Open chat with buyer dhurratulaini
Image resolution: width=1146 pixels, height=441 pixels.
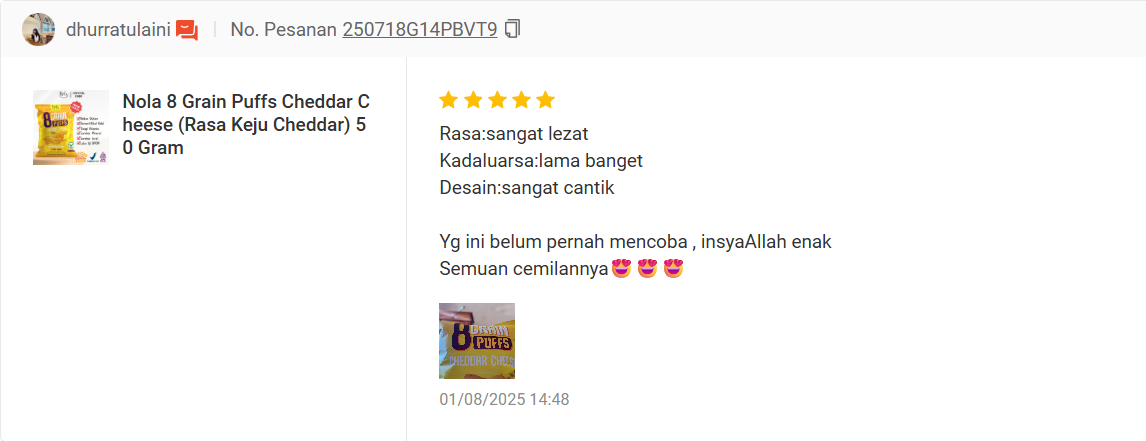187,30
